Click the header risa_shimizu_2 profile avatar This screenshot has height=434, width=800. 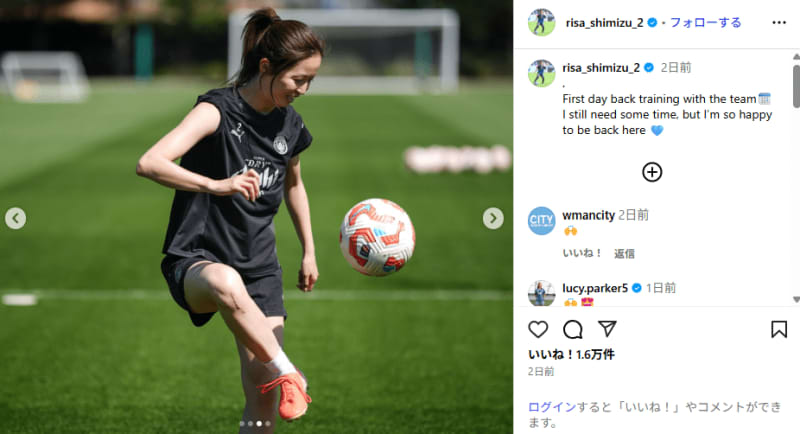pos(541,22)
